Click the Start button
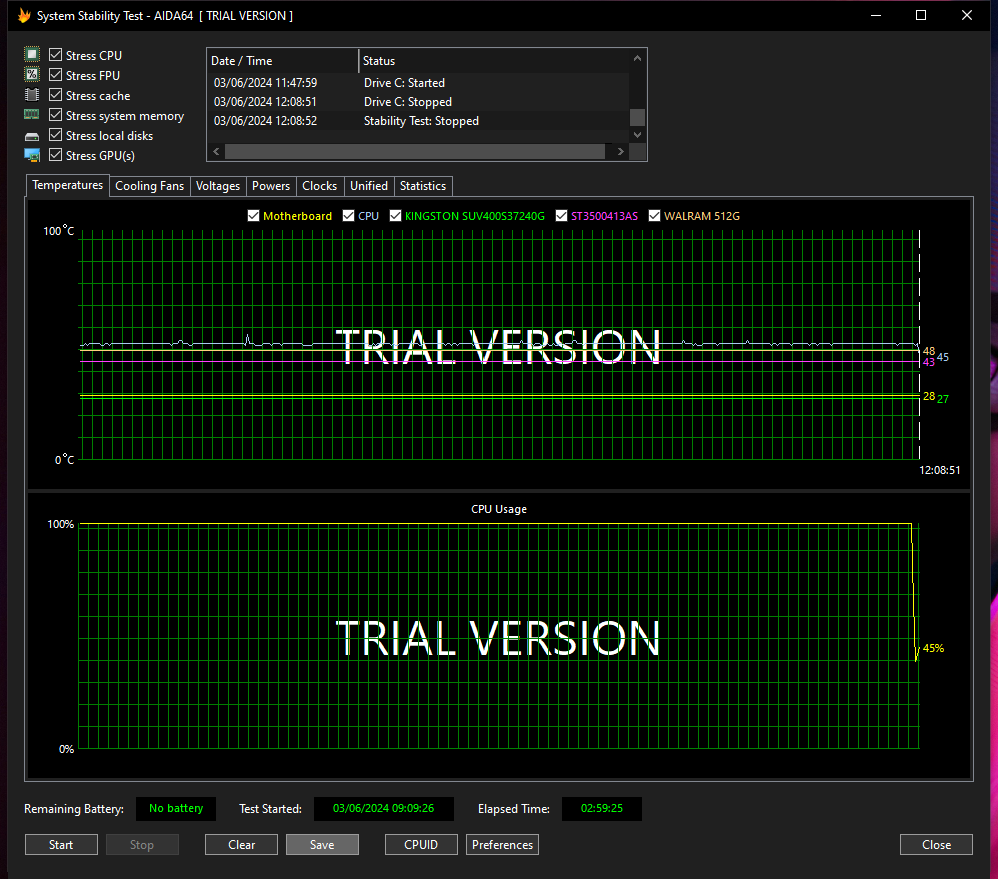This screenshot has height=879, width=998. 61,845
